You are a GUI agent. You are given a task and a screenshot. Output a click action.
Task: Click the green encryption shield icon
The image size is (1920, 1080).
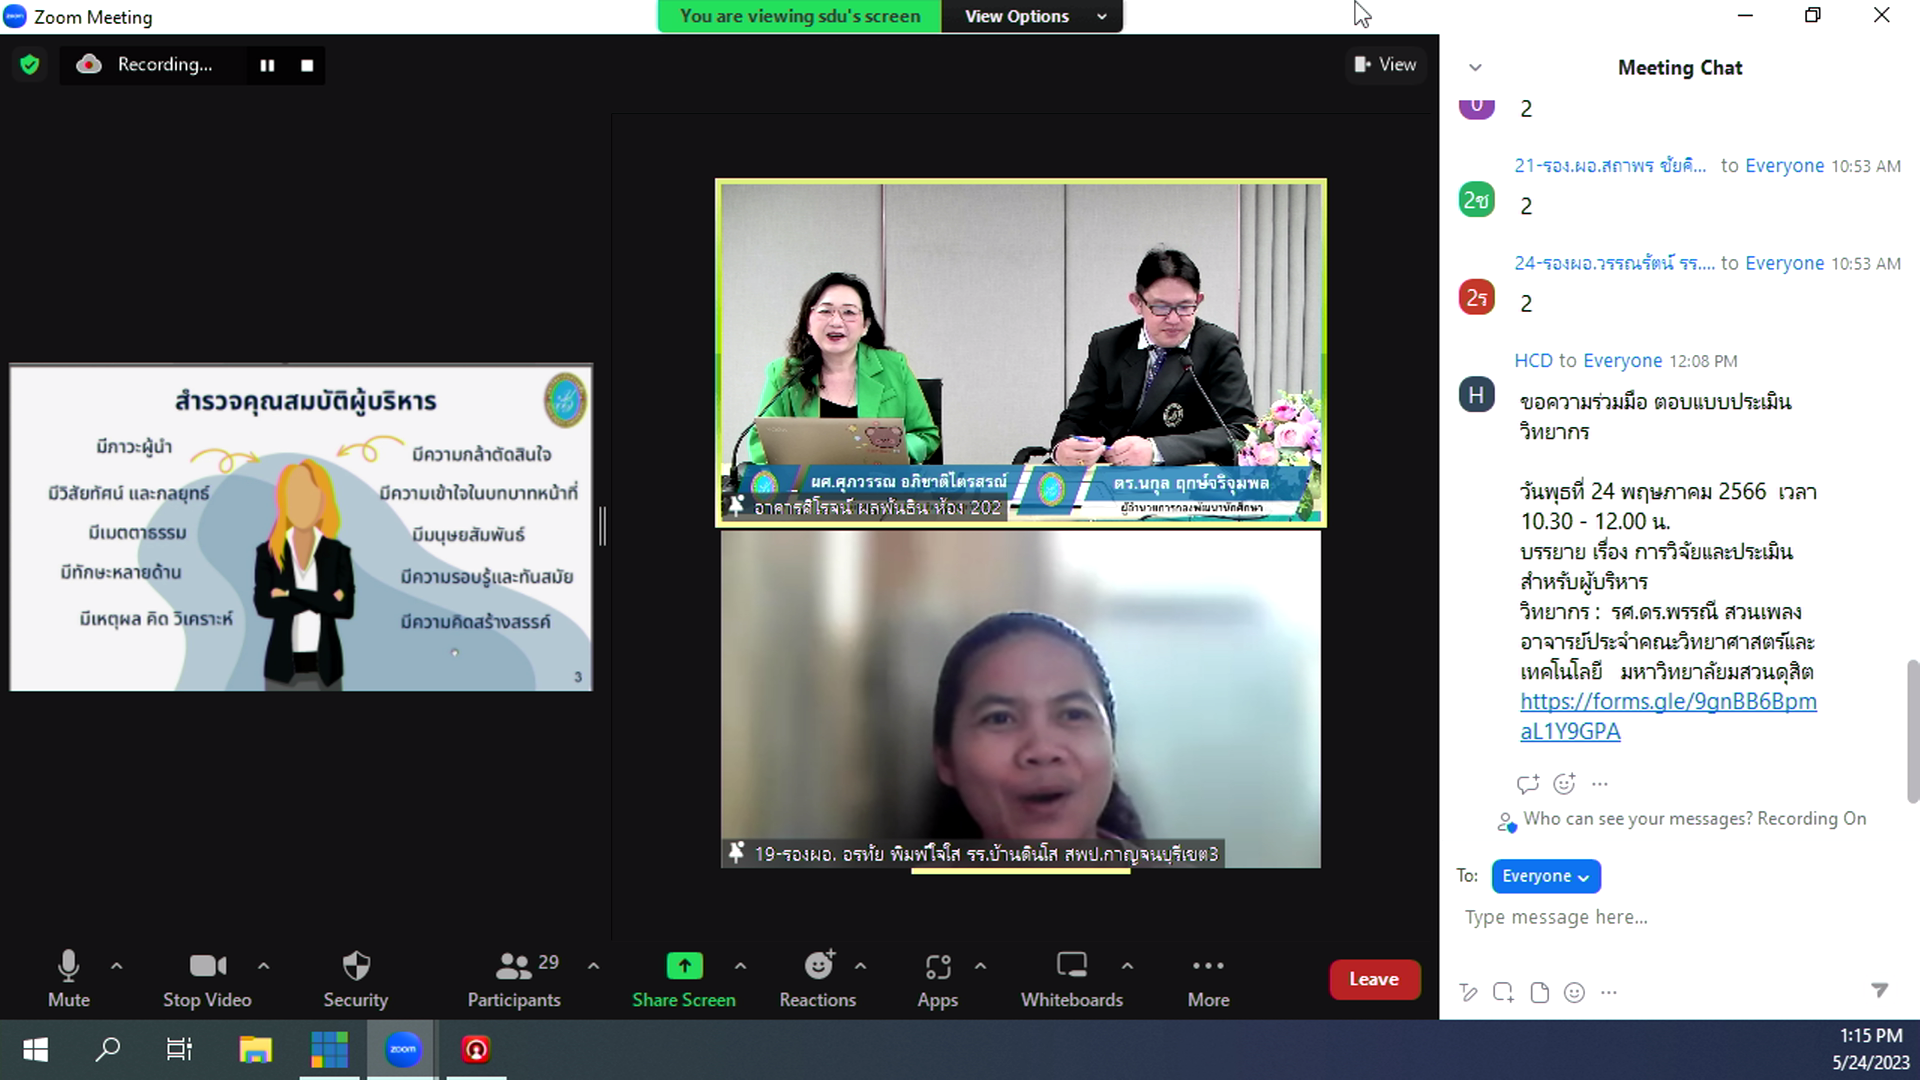click(x=30, y=65)
